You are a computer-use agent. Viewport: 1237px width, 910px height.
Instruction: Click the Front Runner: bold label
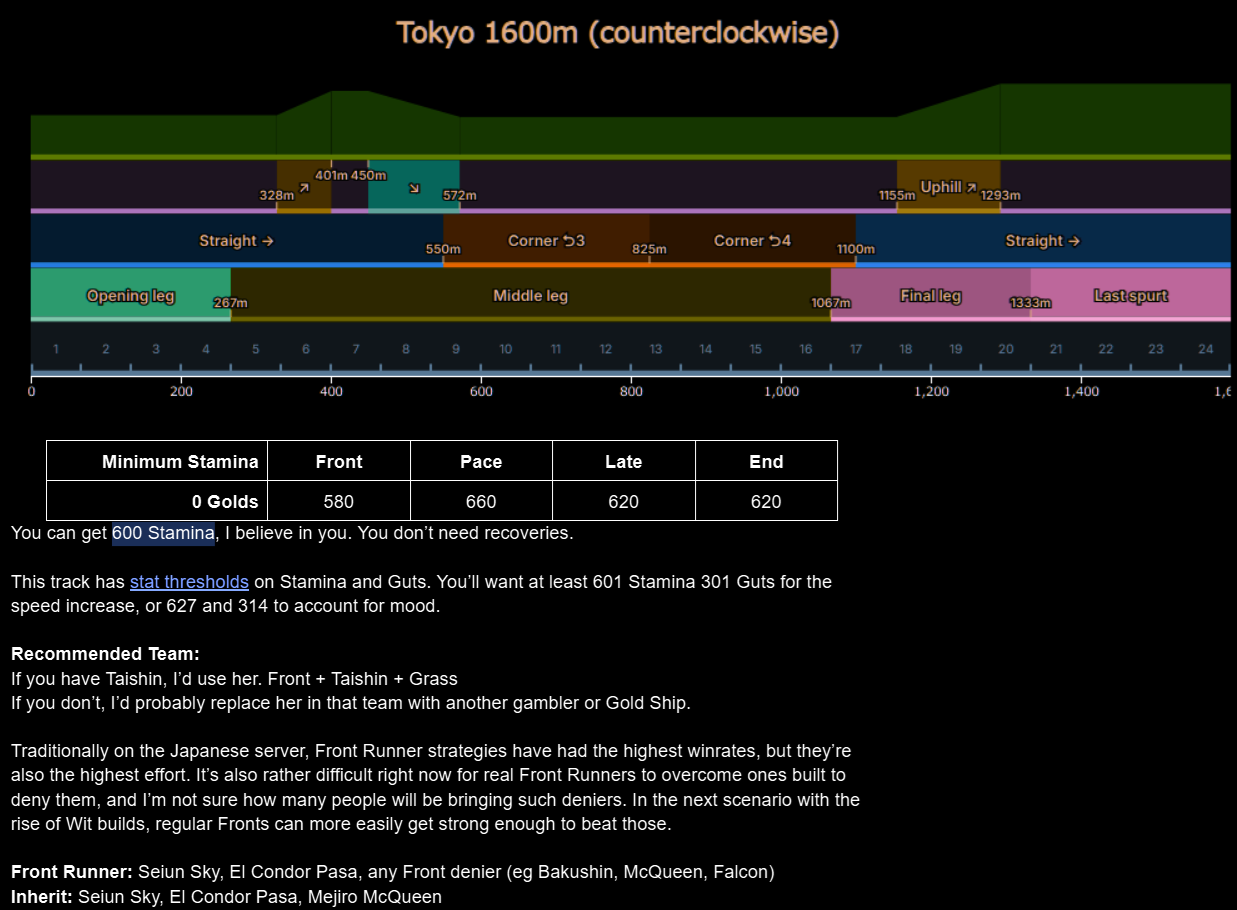click(71, 871)
